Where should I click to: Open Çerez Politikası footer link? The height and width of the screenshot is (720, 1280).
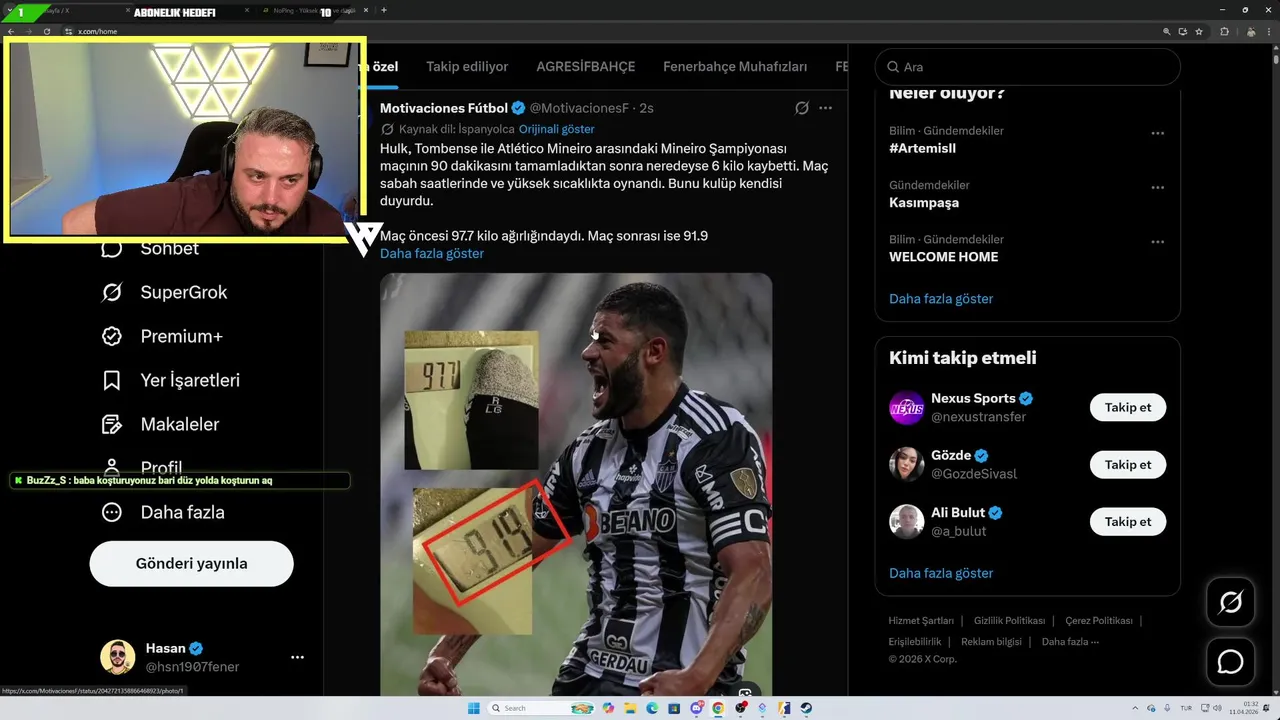tap(1099, 621)
